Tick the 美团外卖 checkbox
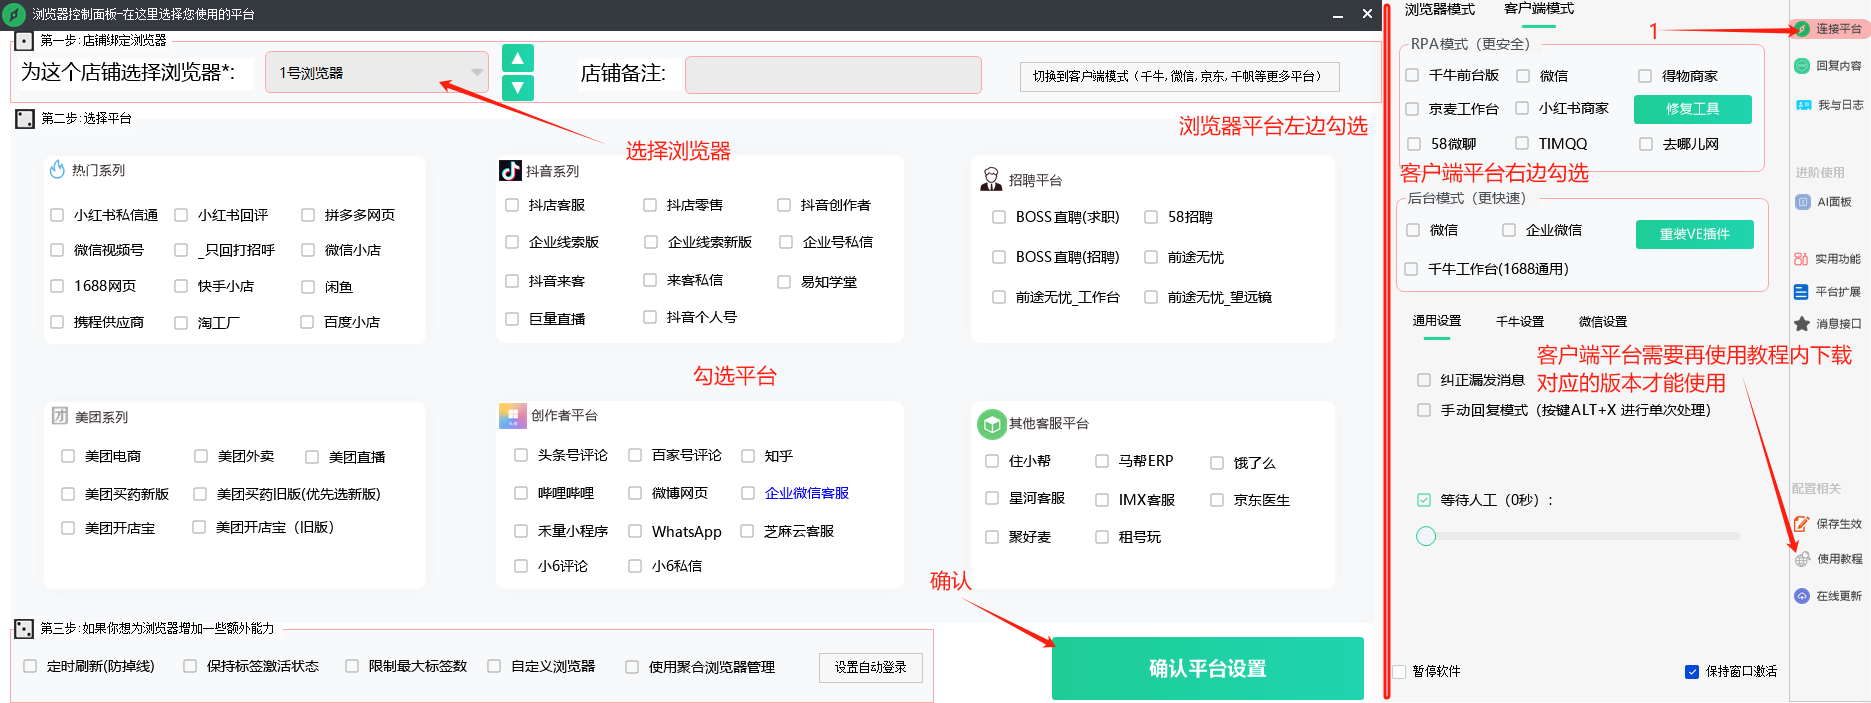Viewport: 1871px width, 703px height. point(201,456)
